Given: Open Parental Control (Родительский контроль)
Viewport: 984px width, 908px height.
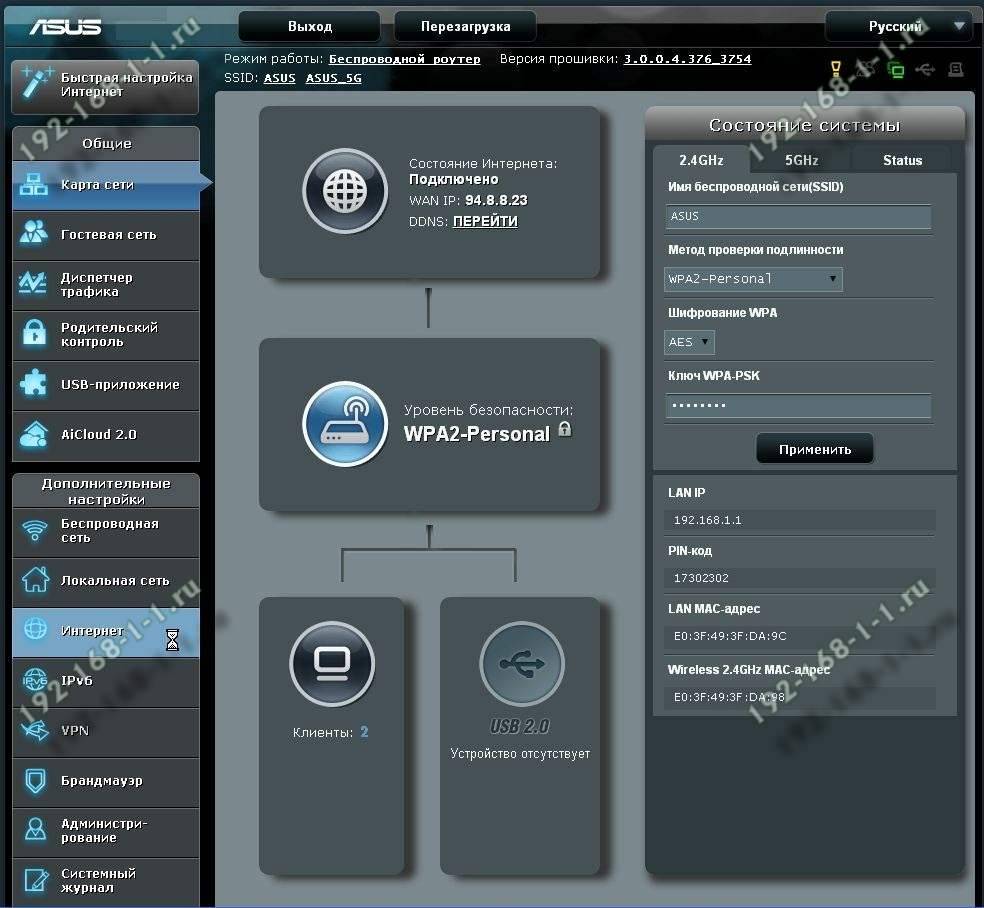Looking at the screenshot, I should click(x=106, y=335).
